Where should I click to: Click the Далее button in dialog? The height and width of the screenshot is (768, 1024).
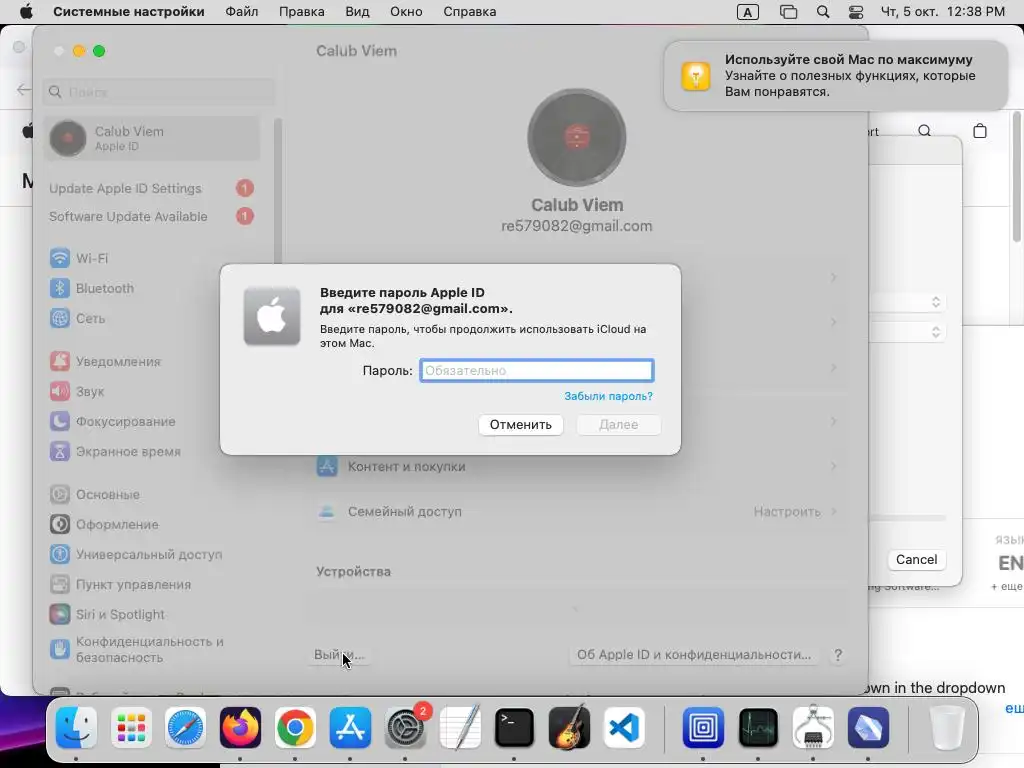pos(618,424)
